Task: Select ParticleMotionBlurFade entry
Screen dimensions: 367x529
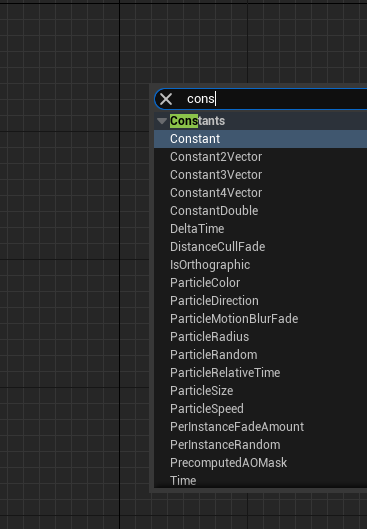Action: tap(260, 319)
